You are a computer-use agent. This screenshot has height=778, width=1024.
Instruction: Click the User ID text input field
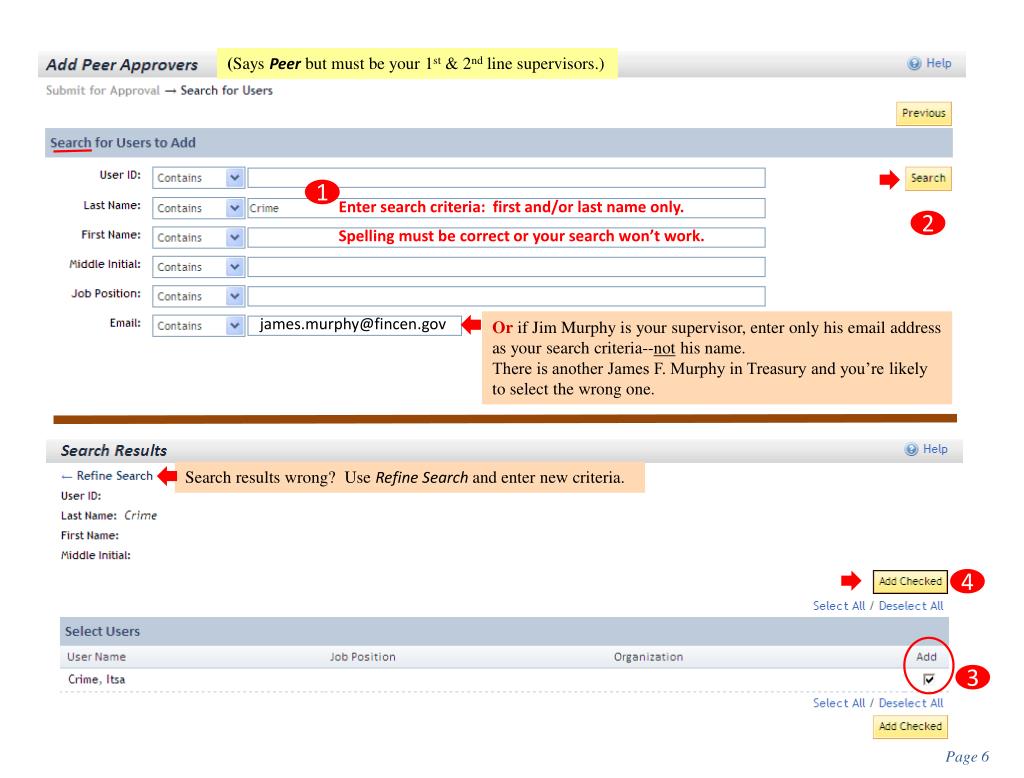(x=506, y=178)
